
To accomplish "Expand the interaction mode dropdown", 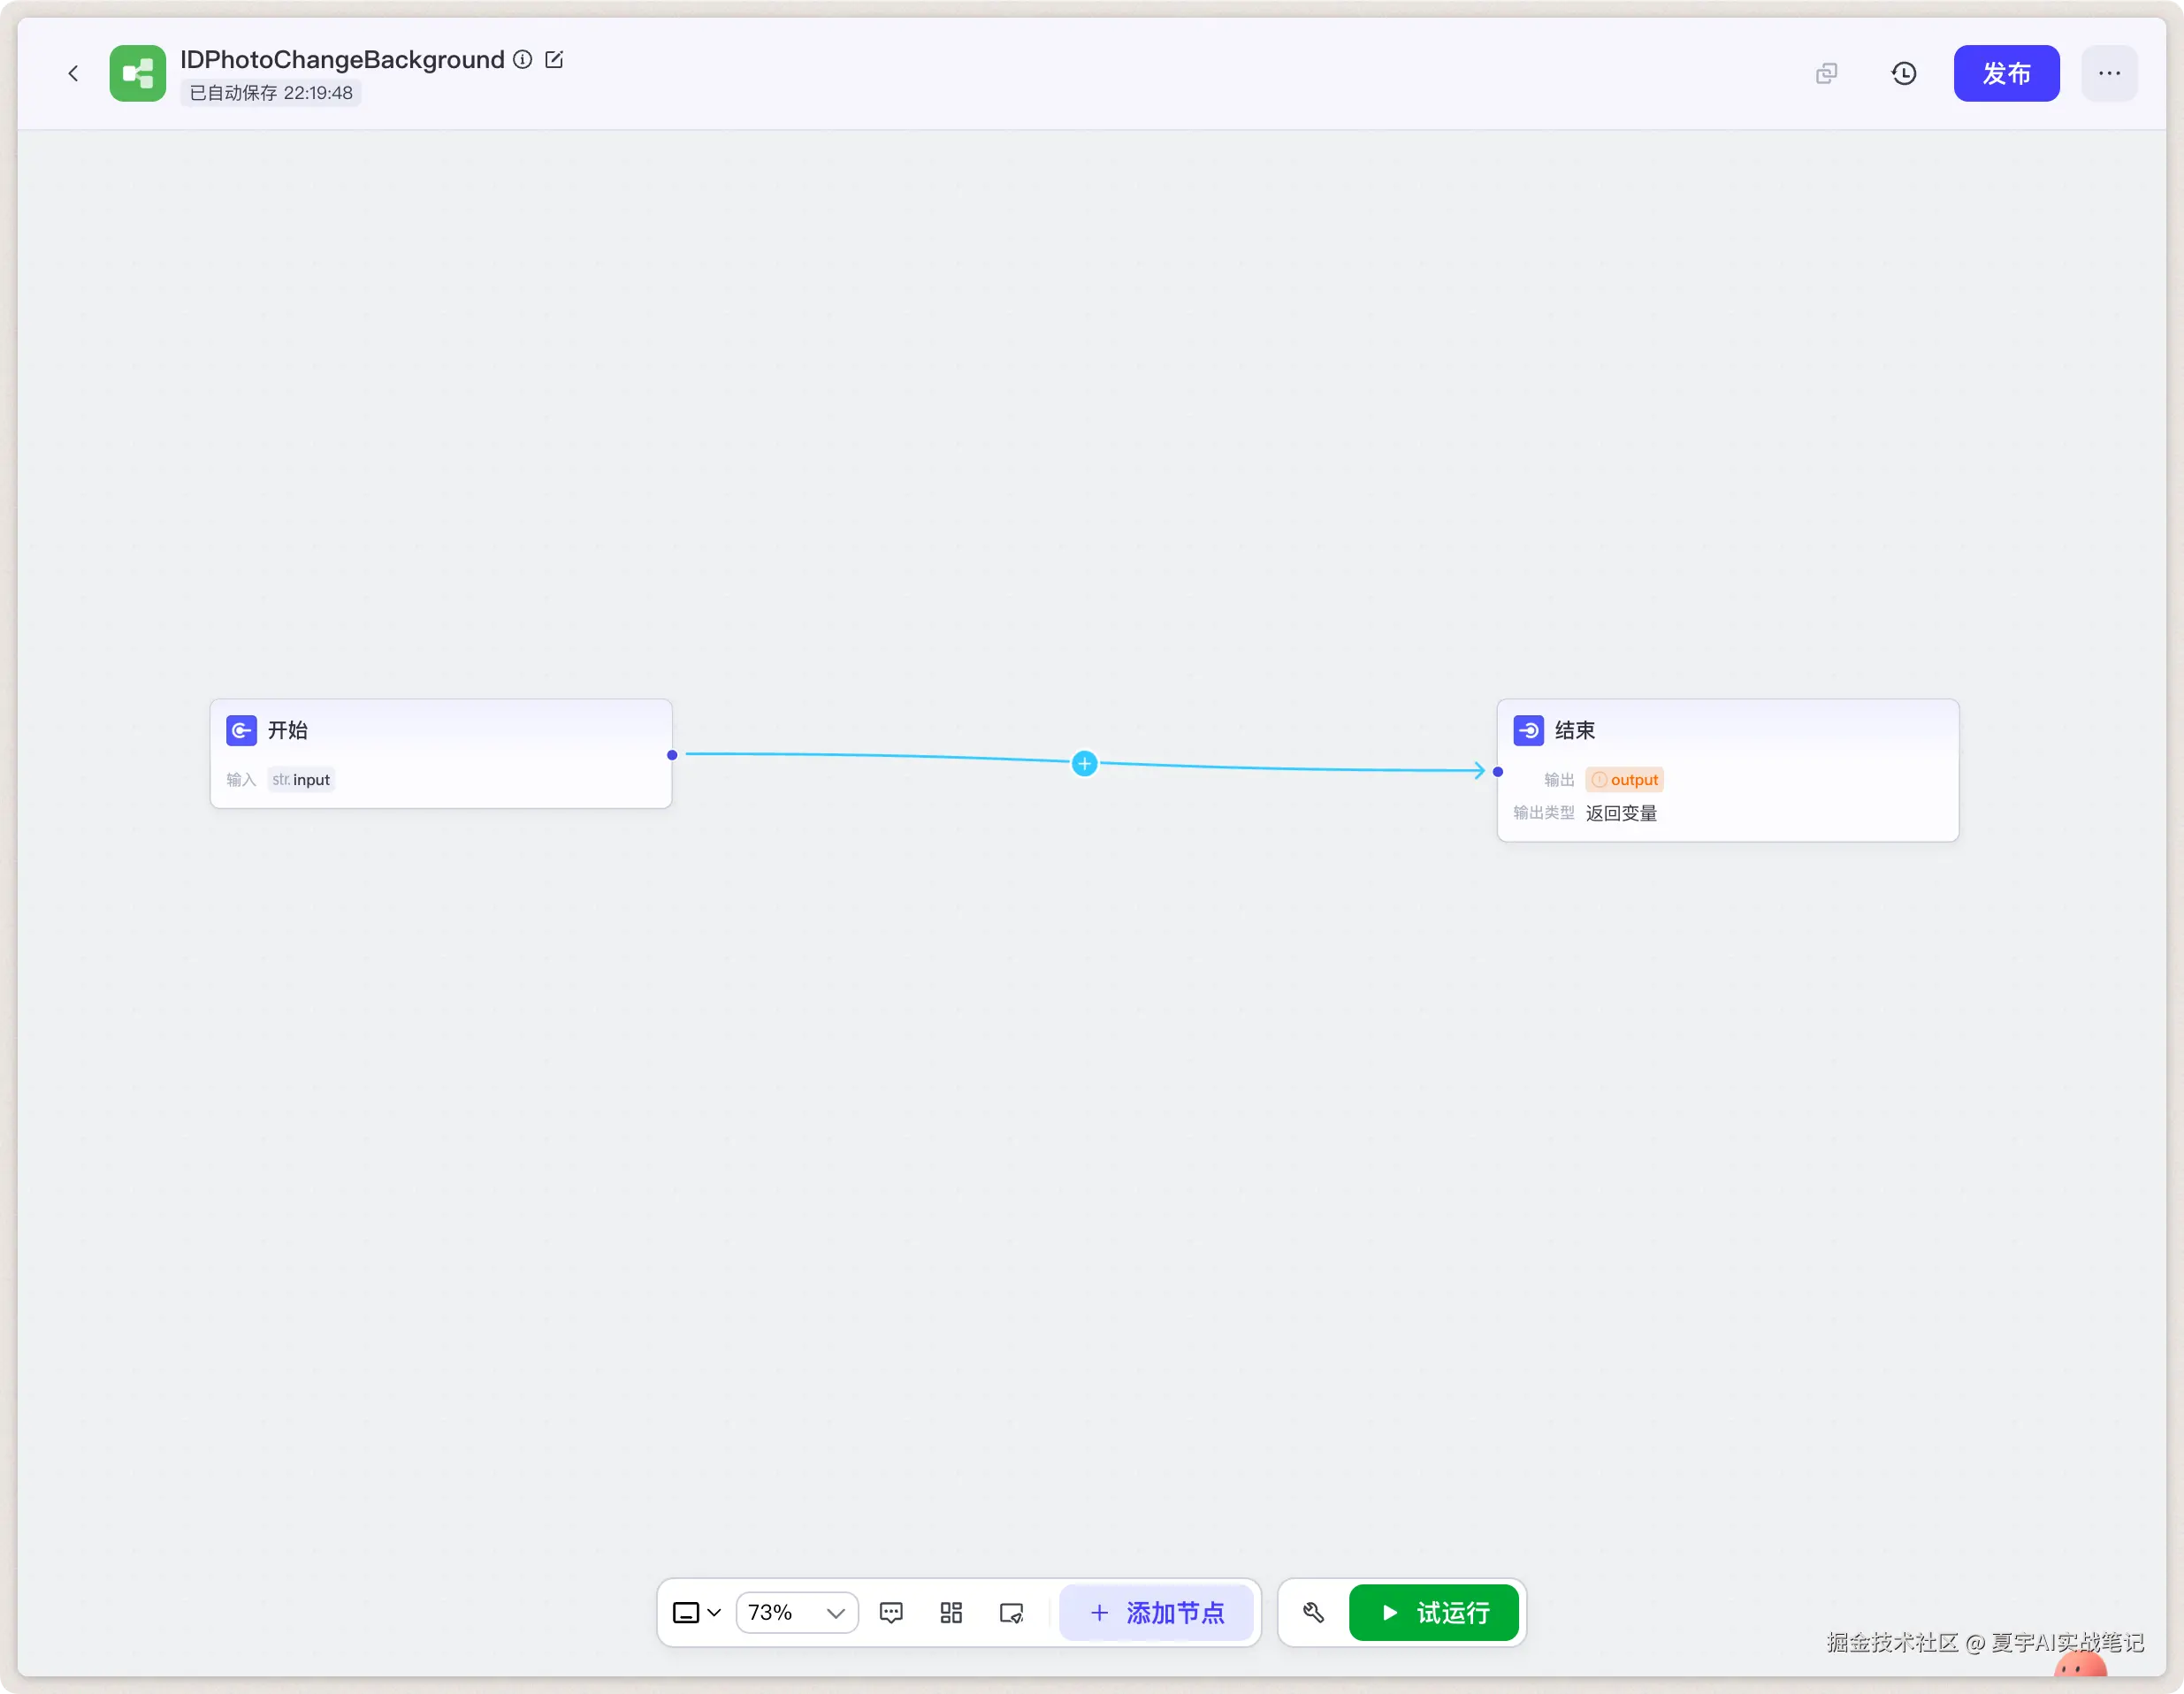I will [x=697, y=1613].
